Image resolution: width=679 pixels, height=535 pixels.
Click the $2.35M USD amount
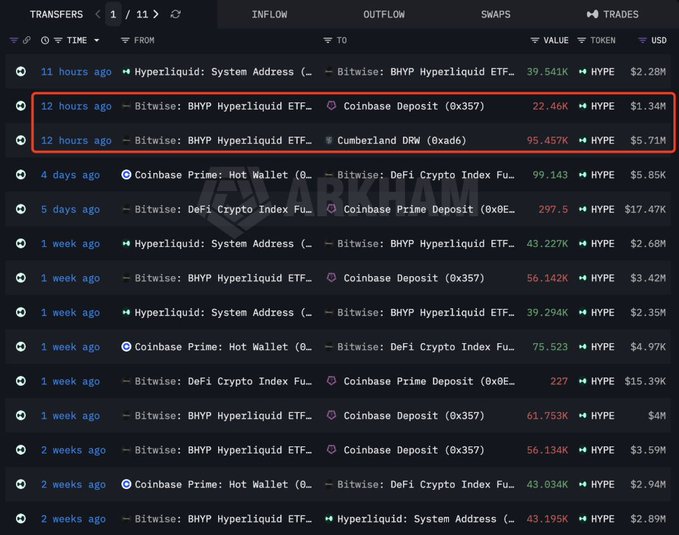[648, 313]
